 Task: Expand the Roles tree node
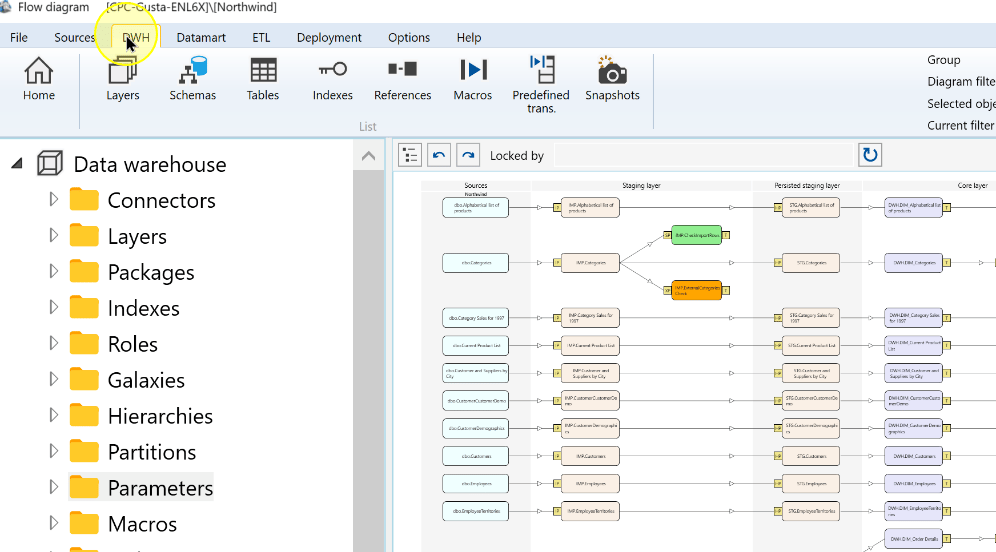(53, 343)
